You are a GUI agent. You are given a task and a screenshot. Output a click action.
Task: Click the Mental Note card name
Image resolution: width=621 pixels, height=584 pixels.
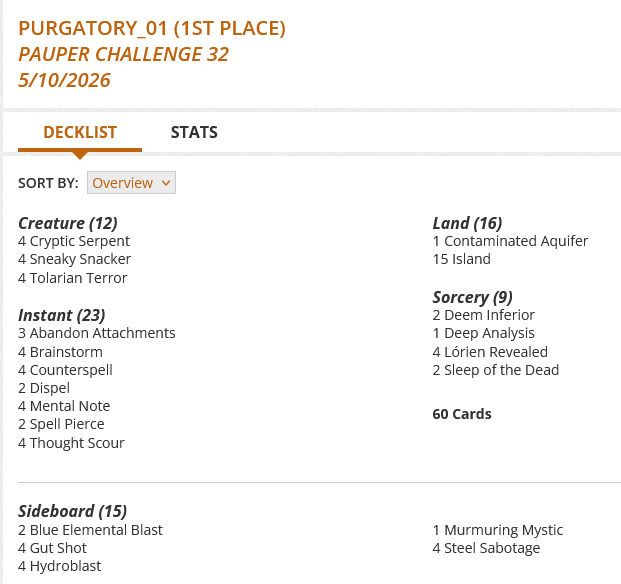click(x=70, y=406)
